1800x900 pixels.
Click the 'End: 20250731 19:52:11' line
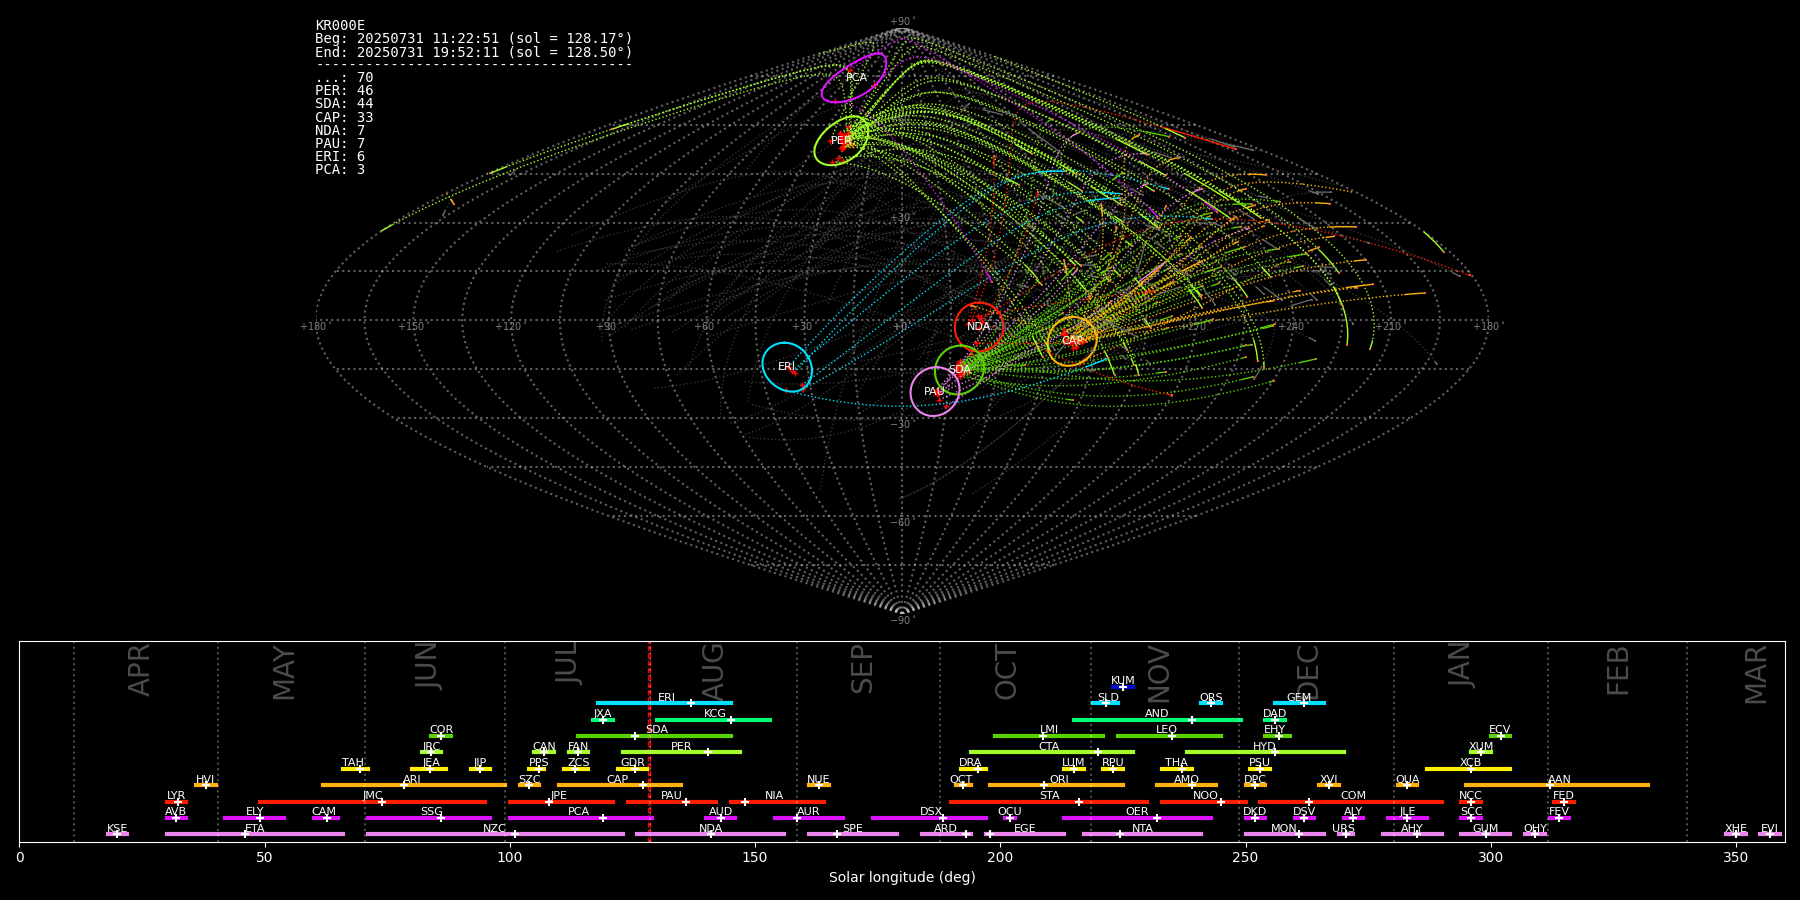point(474,52)
